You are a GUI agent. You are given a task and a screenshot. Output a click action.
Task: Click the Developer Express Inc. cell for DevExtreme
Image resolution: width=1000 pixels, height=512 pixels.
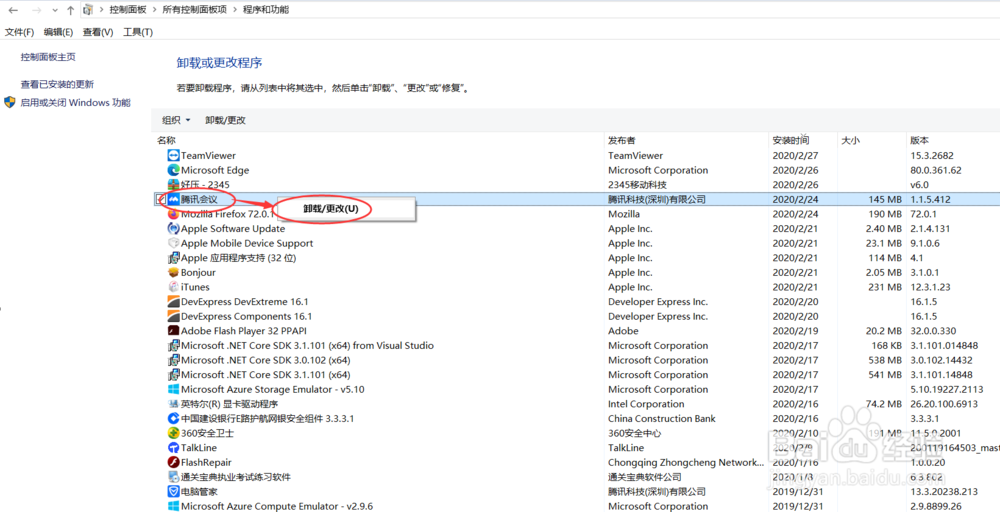[x=658, y=302]
